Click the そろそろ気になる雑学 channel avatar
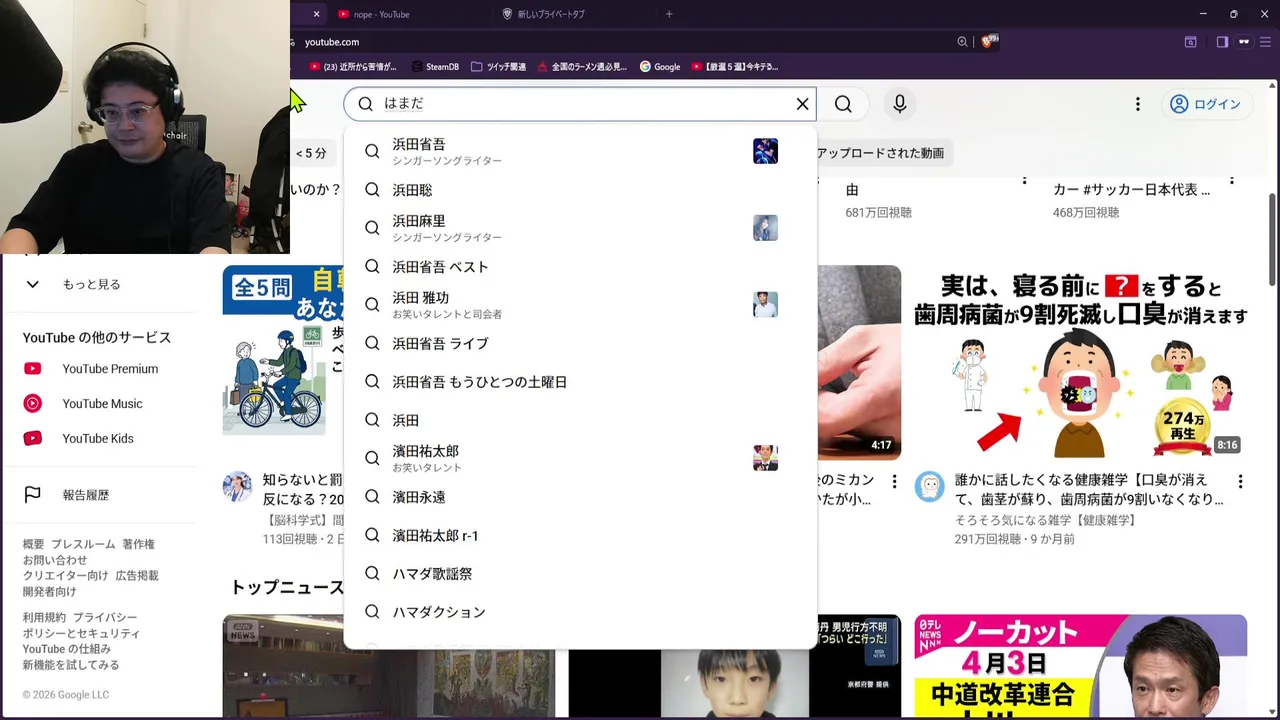Image resolution: width=1280 pixels, height=720 pixels. (x=930, y=487)
